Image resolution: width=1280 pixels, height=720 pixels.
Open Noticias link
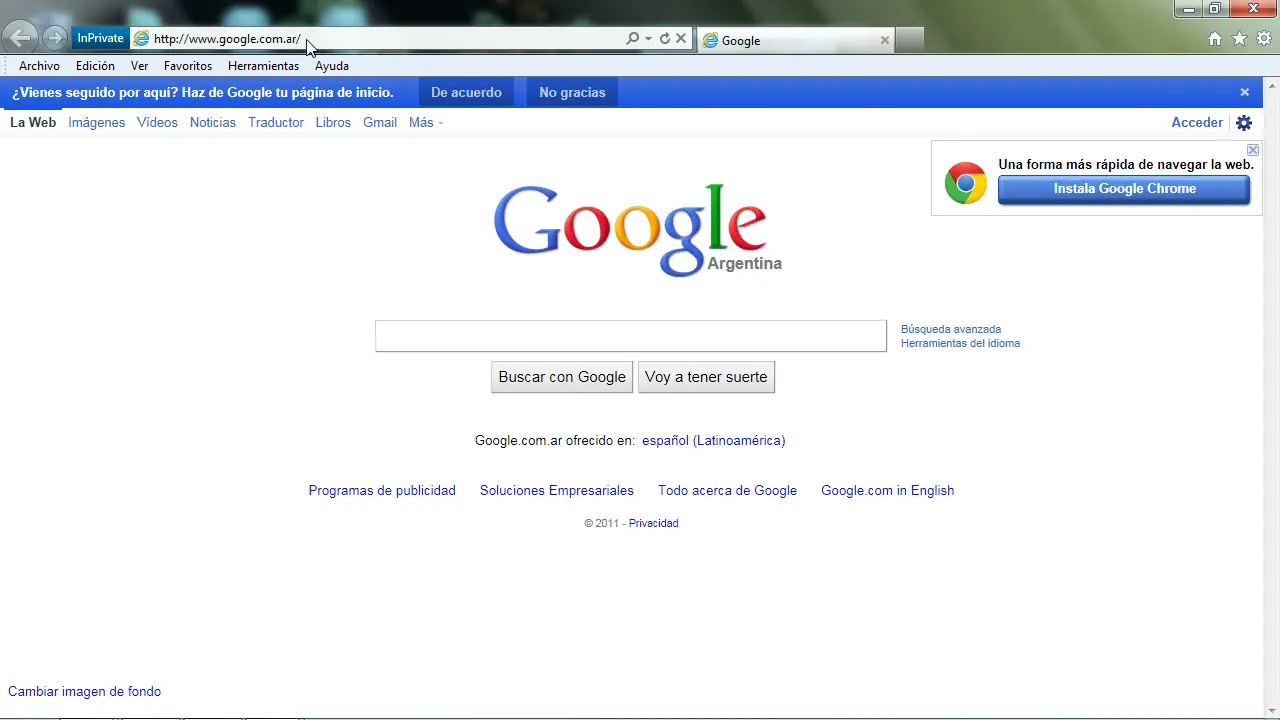pos(213,122)
